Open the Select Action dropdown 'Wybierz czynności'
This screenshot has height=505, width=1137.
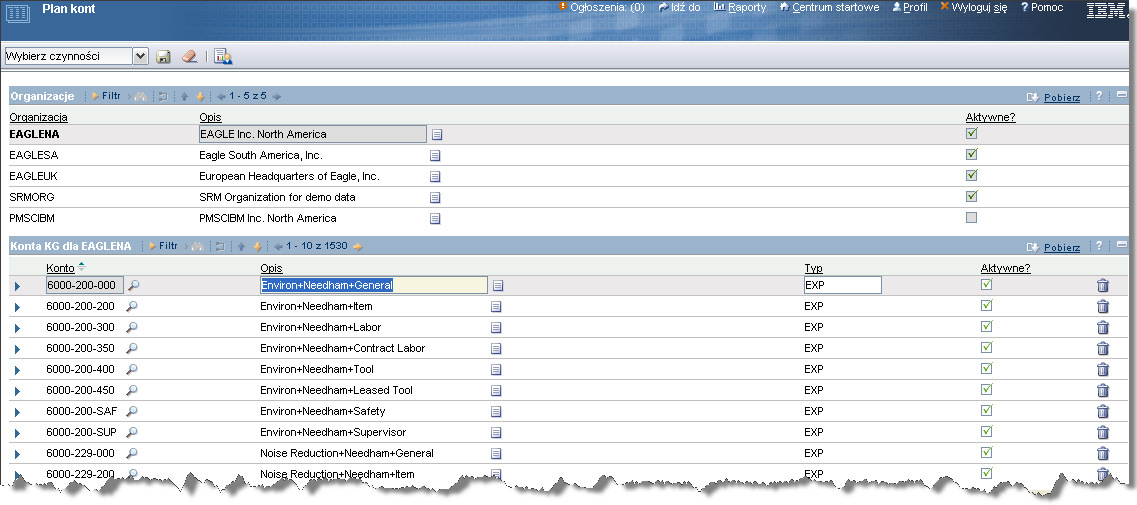(76, 56)
